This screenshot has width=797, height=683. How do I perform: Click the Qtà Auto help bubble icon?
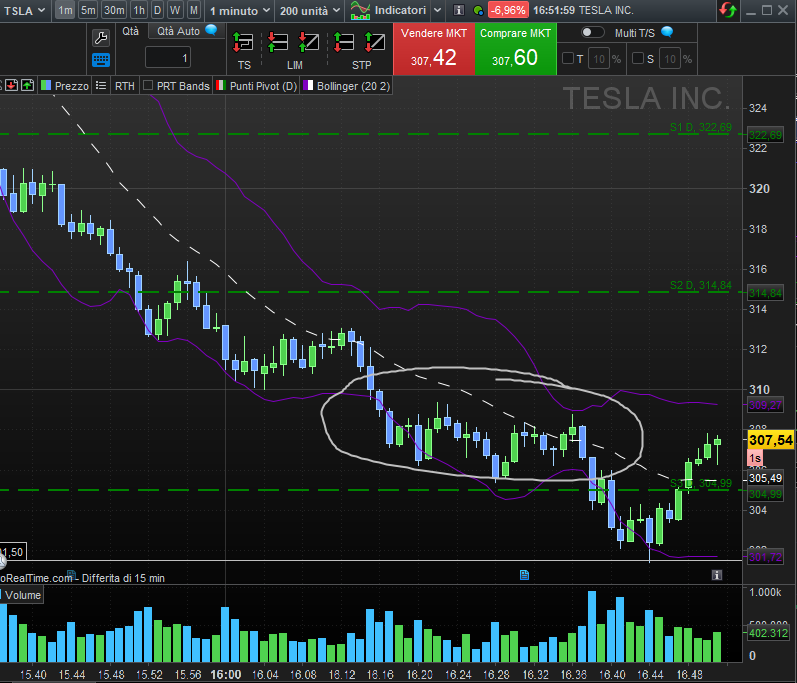[211, 30]
